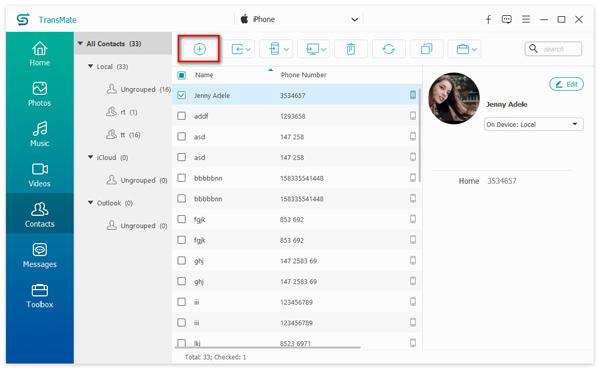The height and width of the screenshot is (370, 600).
Task: Collapse the Outlook (0) group
Action: click(x=90, y=202)
